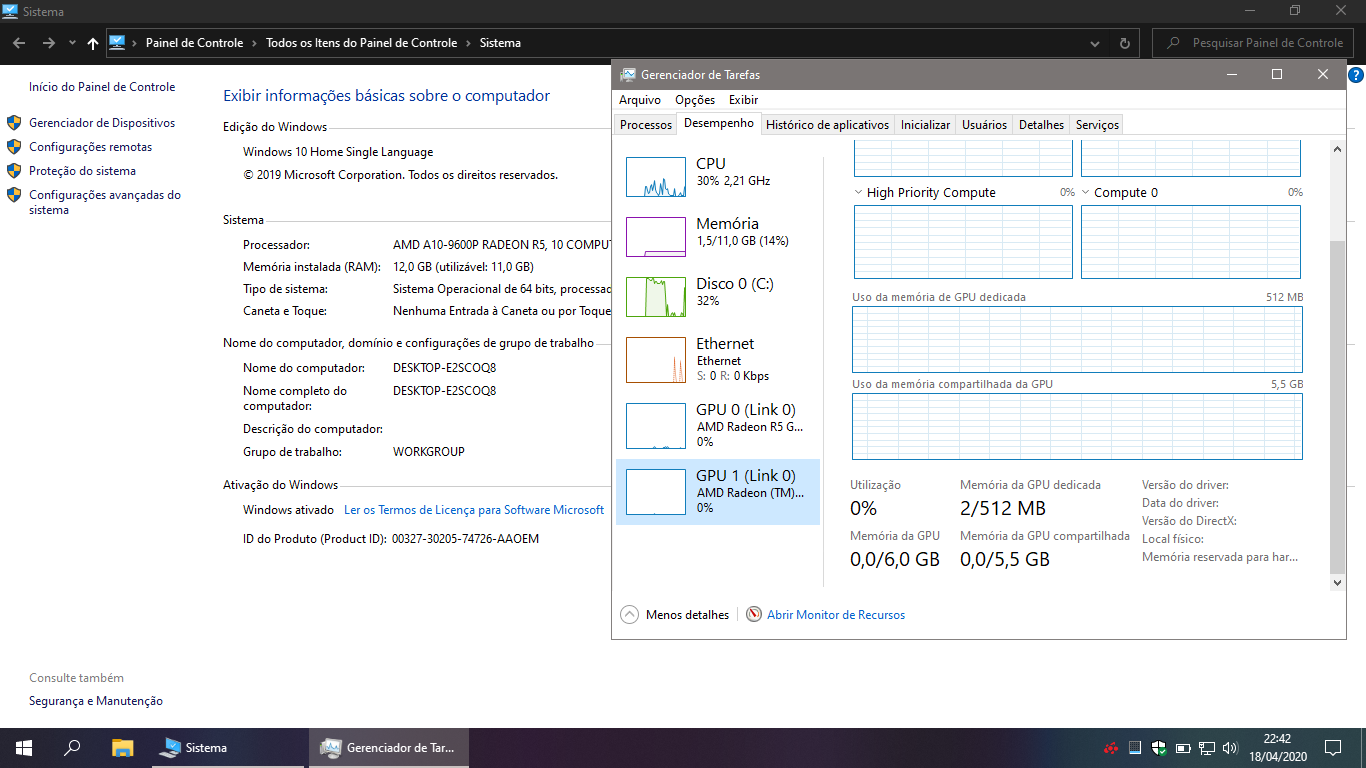Screen dimensions: 1366x768
Task: Expand Compute 0 graph dropdown
Action: tap(1086, 192)
